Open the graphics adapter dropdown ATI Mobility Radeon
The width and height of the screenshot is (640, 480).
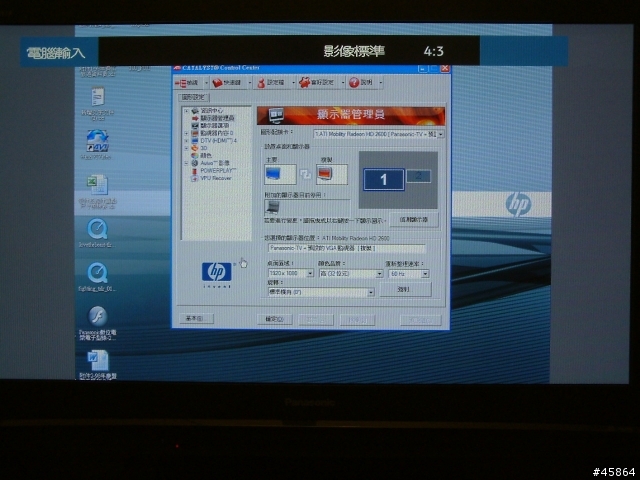pyautogui.click(x=379, y=134)
